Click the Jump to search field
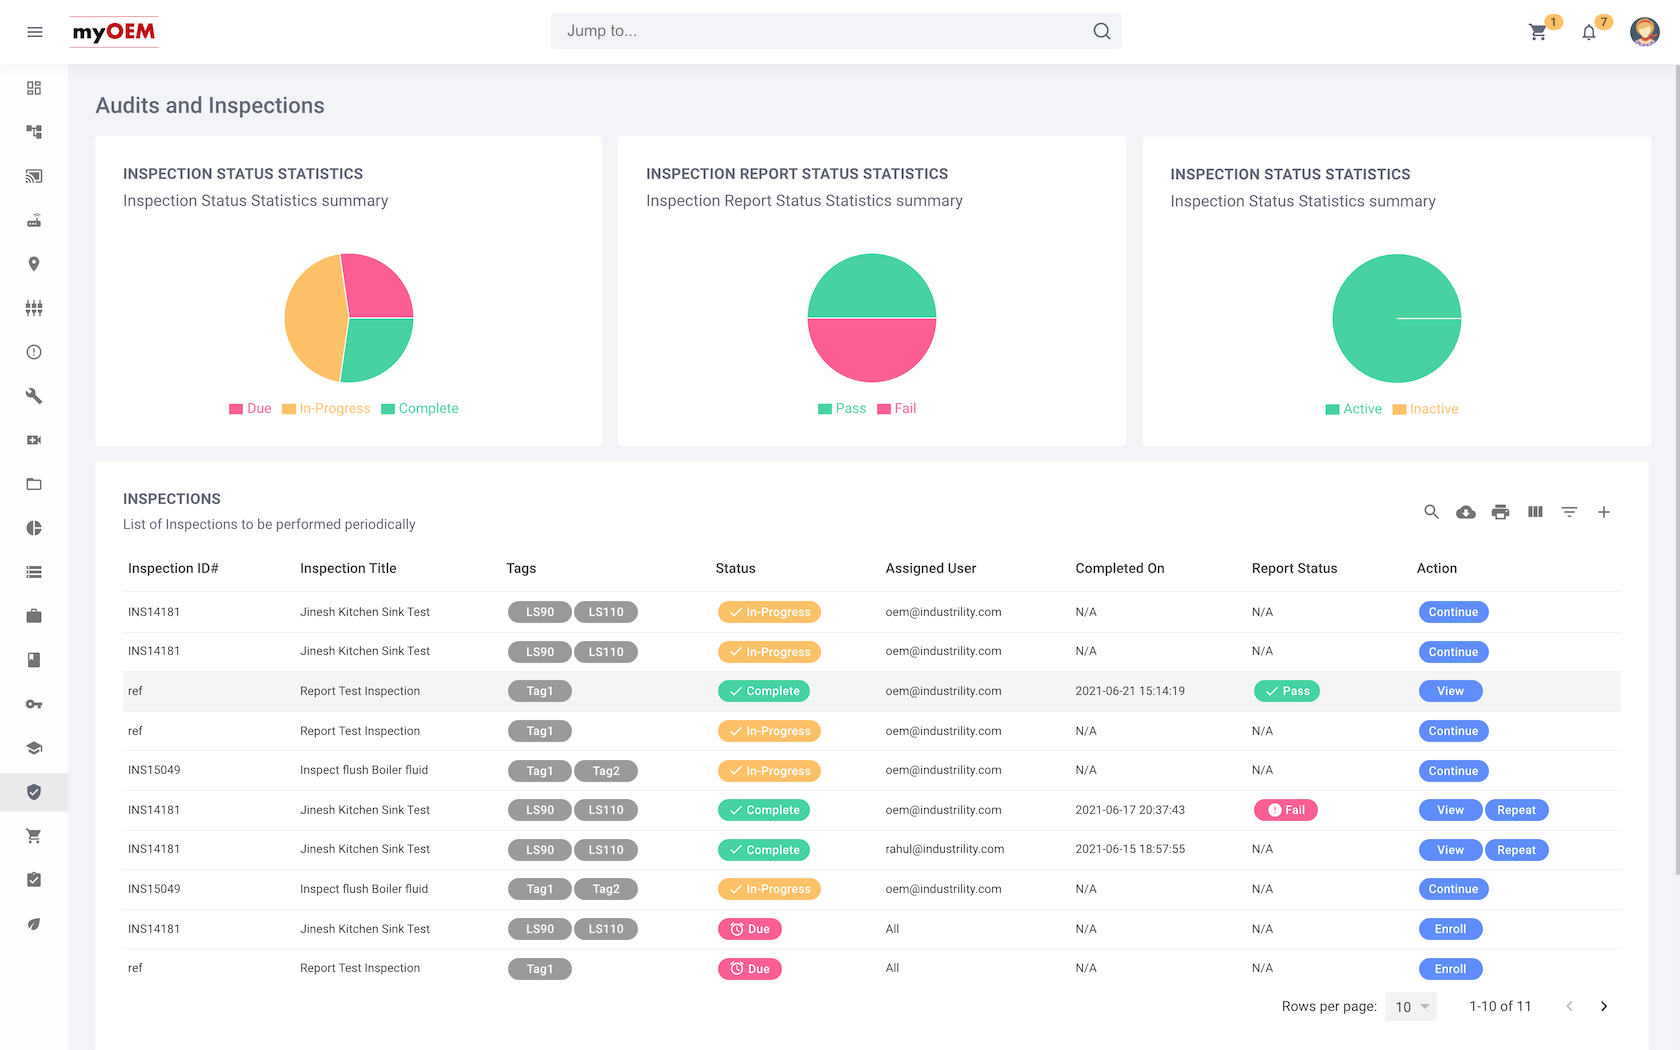Viewport: 1680px width, 1050px height. pos(836,31)
